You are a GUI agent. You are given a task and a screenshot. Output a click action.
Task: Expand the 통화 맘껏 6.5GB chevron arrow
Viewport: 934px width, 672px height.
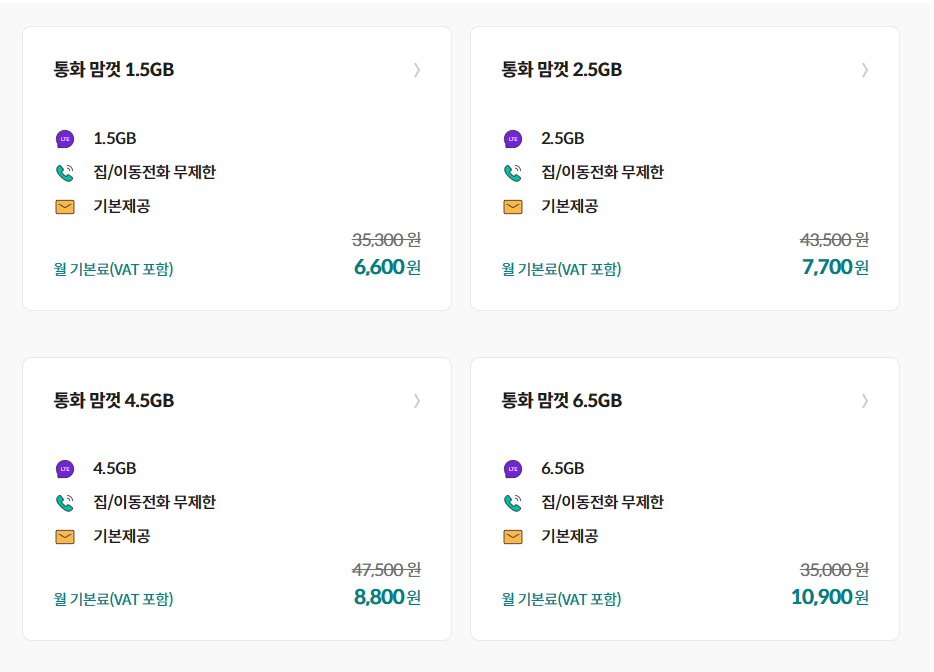[865, 401]
